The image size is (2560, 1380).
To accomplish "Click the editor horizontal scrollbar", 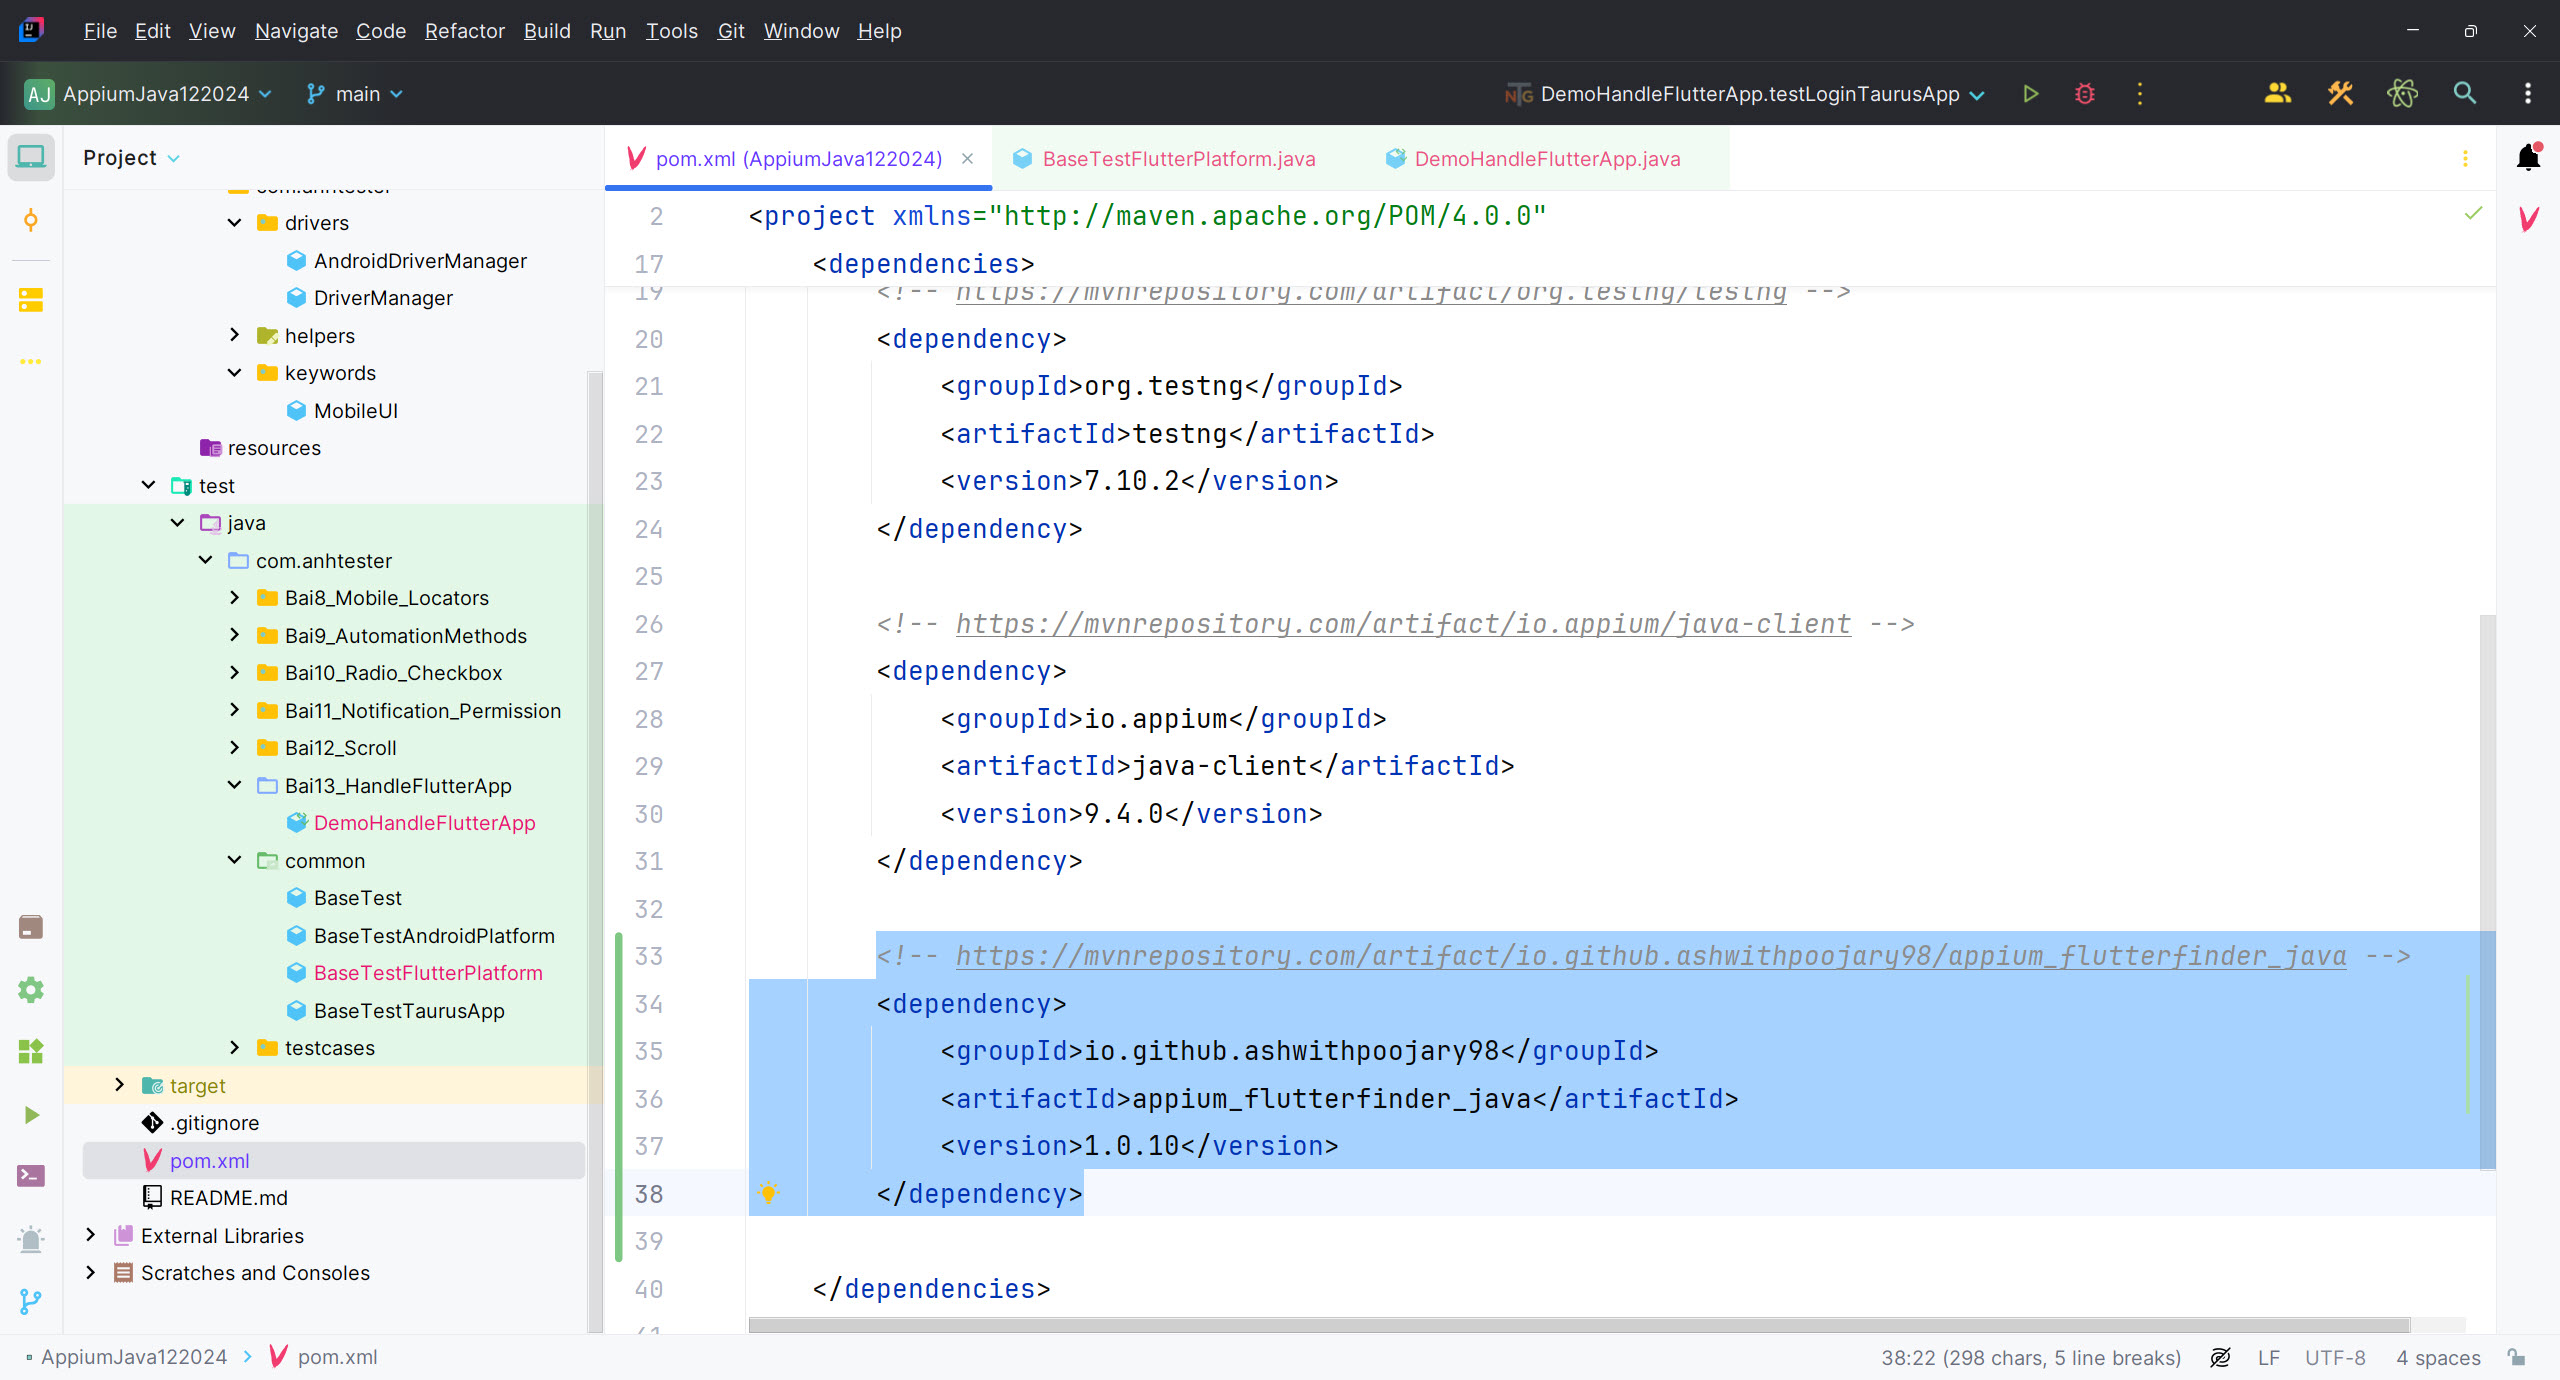I will coord(1579,1325).
